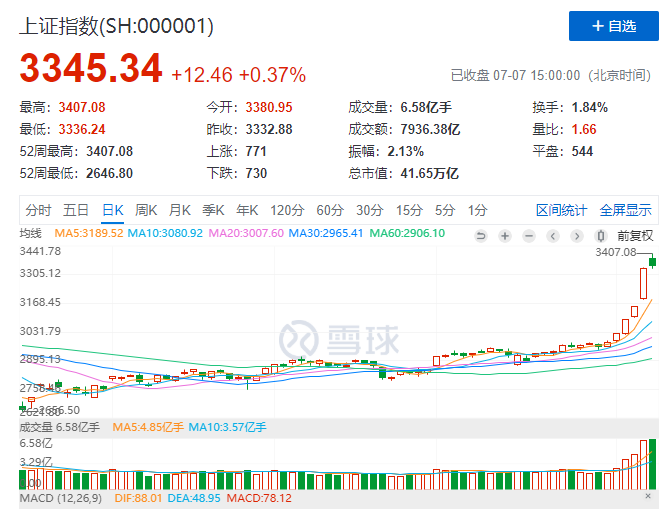Click the 下跌 count 730
Viewport: 668px width, 509px height.
256,173
